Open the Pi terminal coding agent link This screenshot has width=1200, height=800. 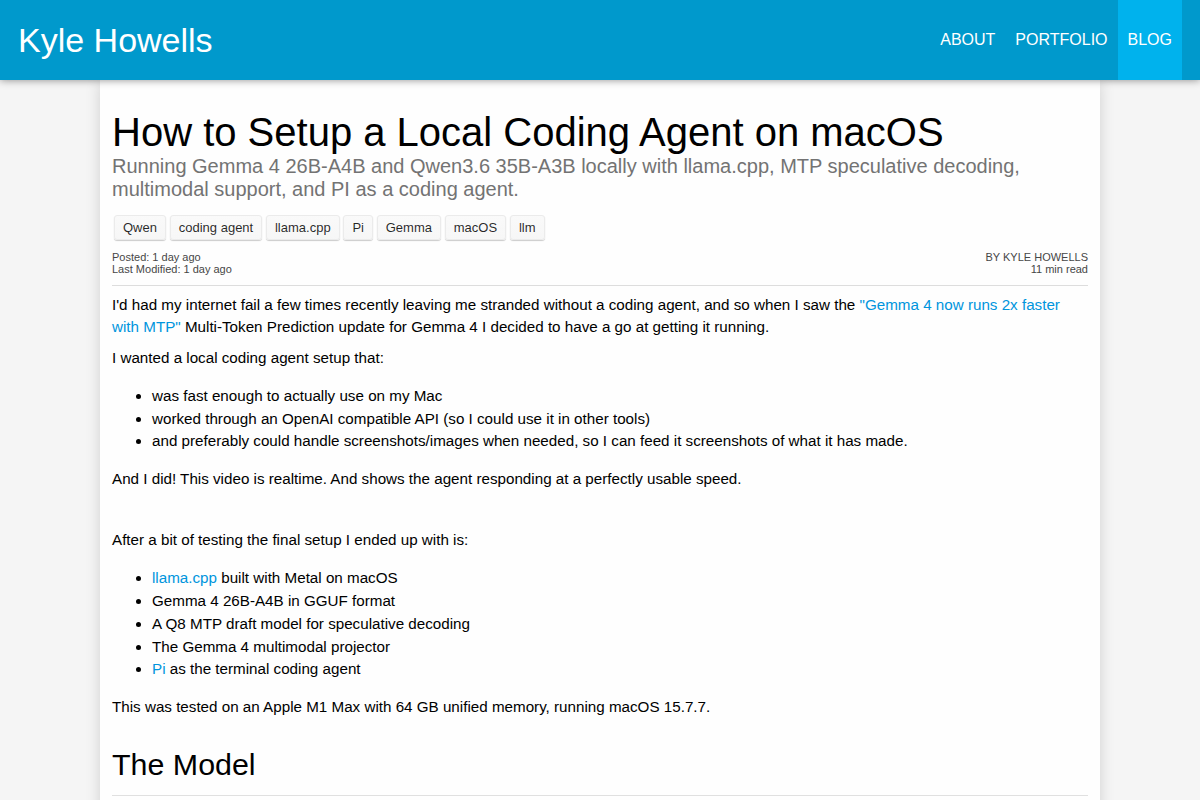coord(159,669)
